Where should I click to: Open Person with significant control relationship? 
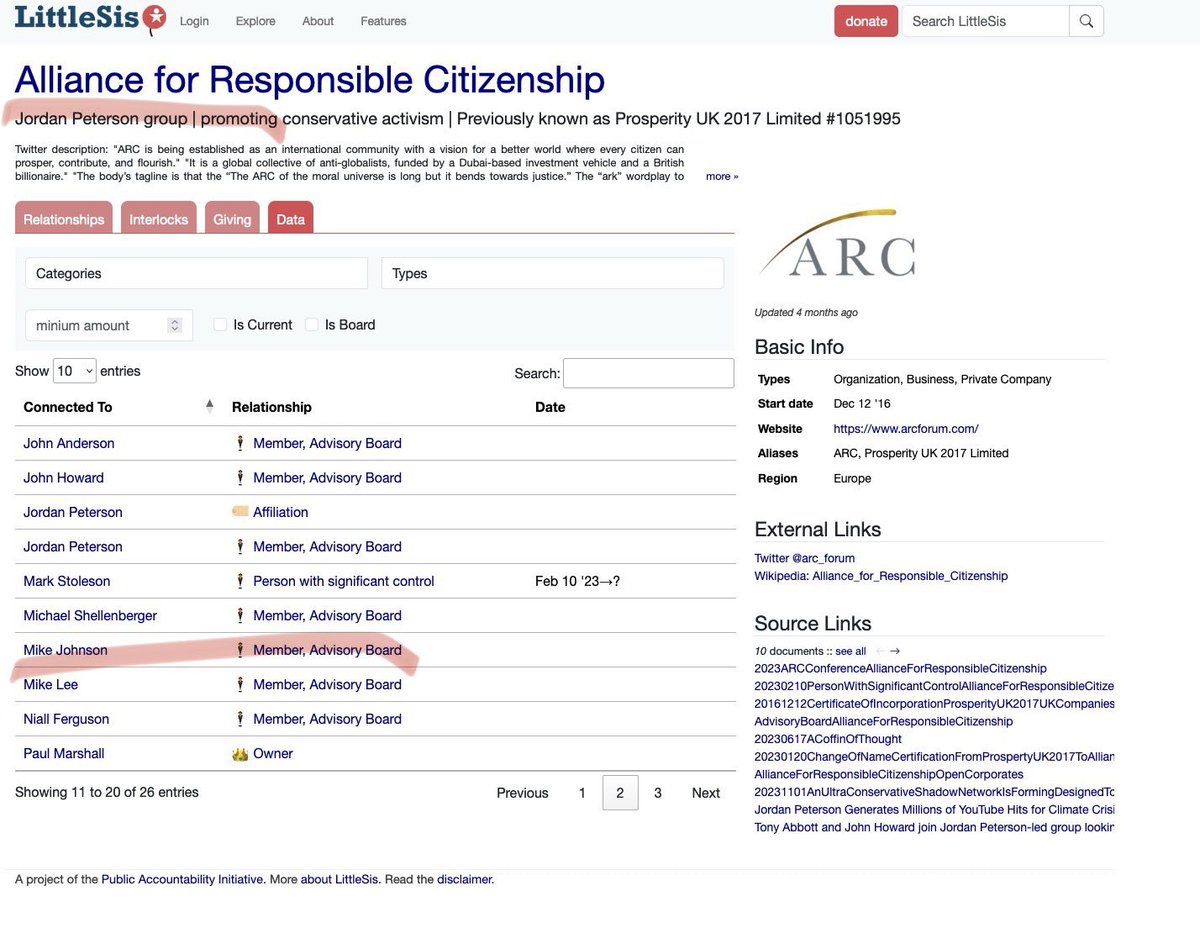(344, 581)
